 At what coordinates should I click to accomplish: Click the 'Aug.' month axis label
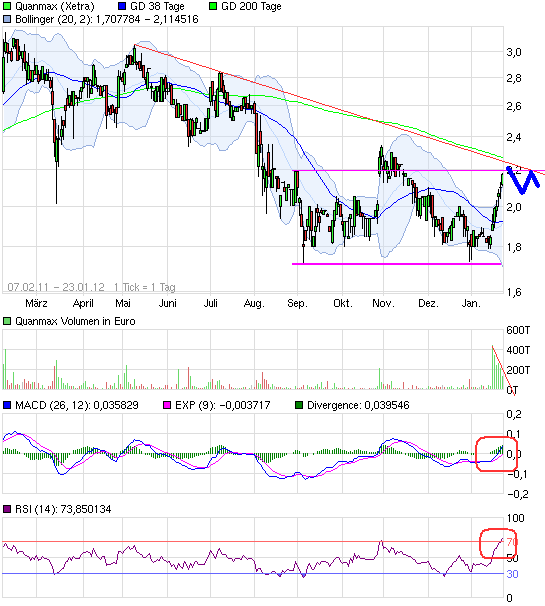[x=254, y=304]
